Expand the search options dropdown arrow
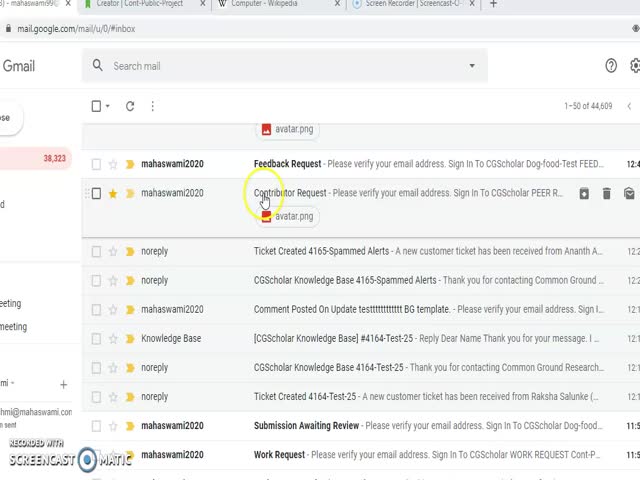Viewport: 640px width, 480px height. pos(472,66)
